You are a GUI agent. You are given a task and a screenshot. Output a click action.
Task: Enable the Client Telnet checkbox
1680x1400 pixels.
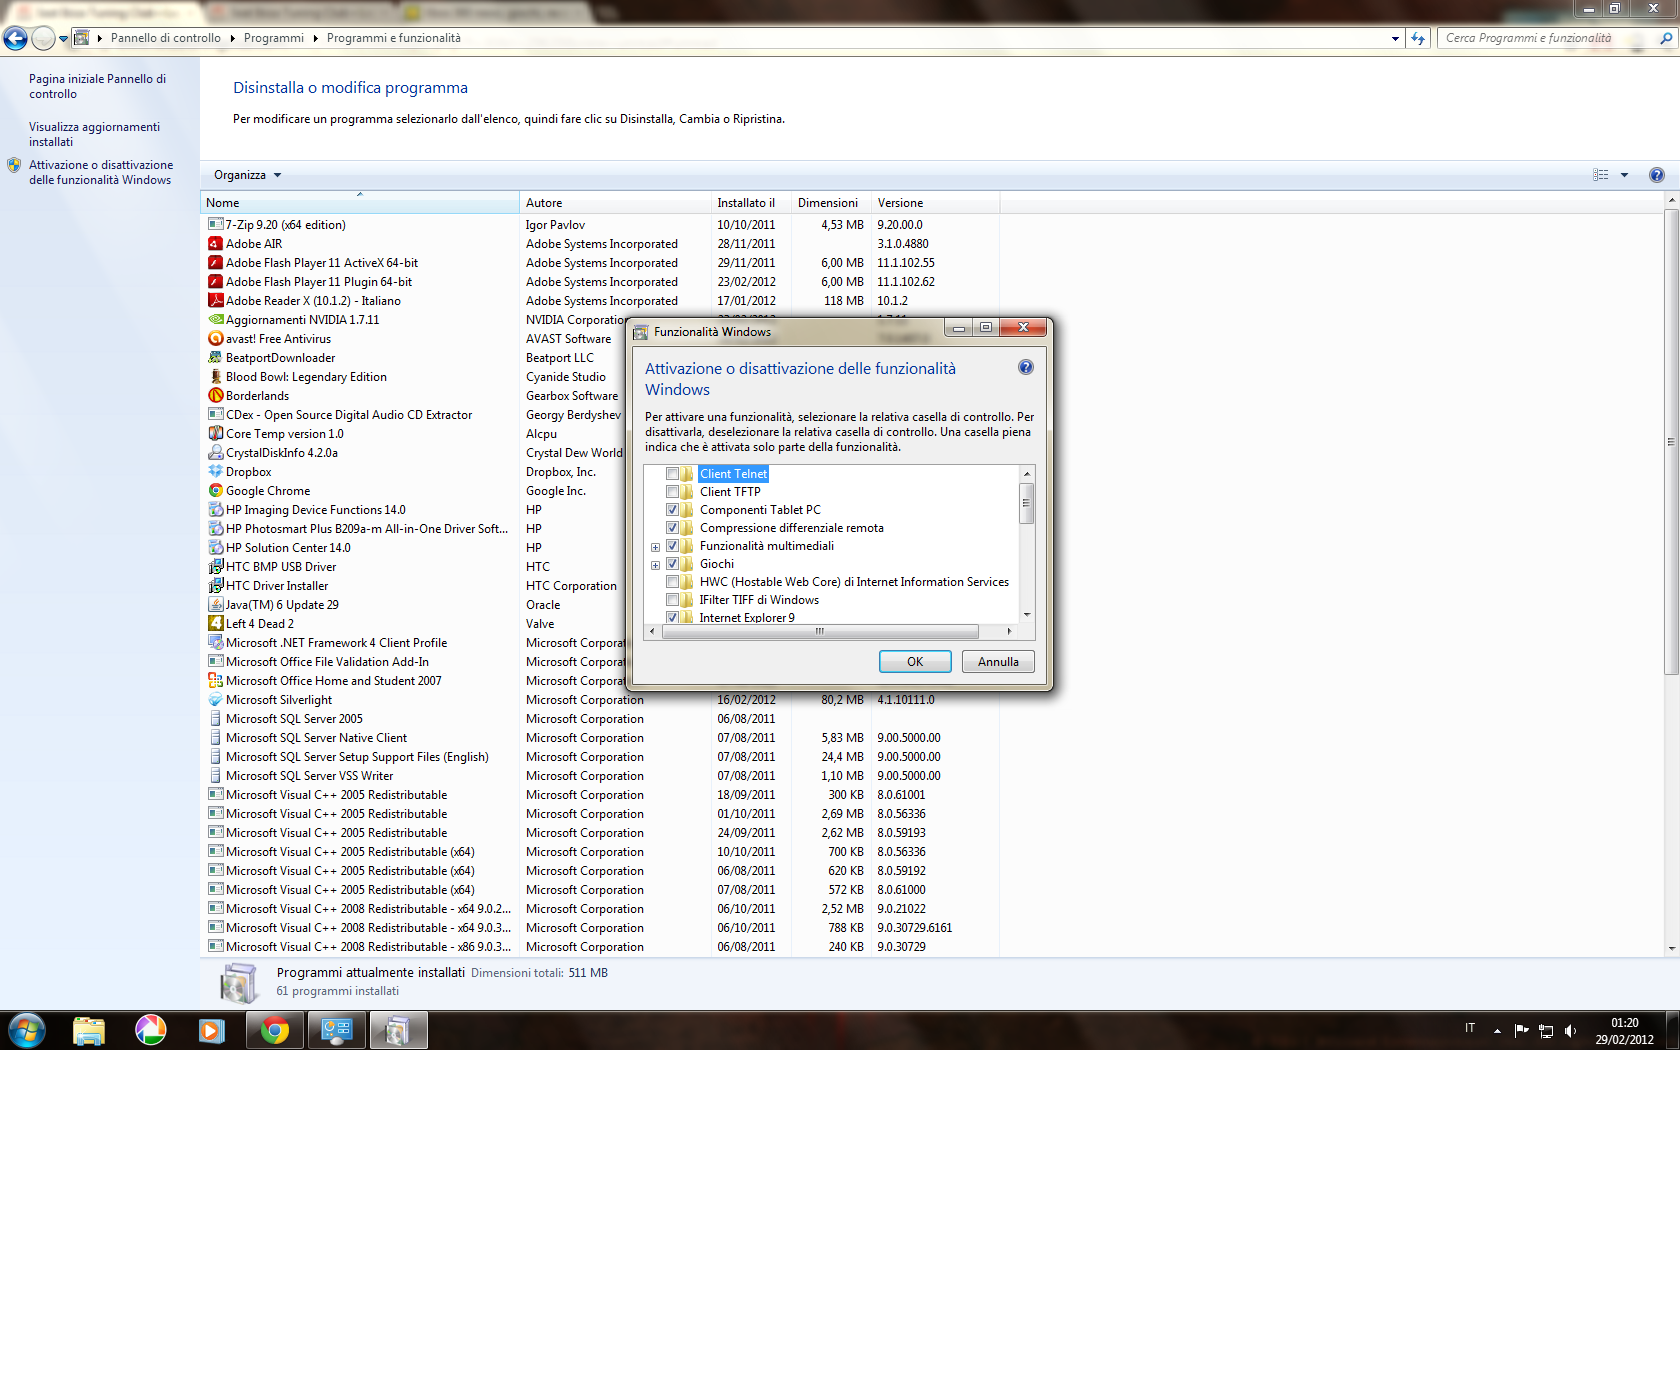point(672,474)
